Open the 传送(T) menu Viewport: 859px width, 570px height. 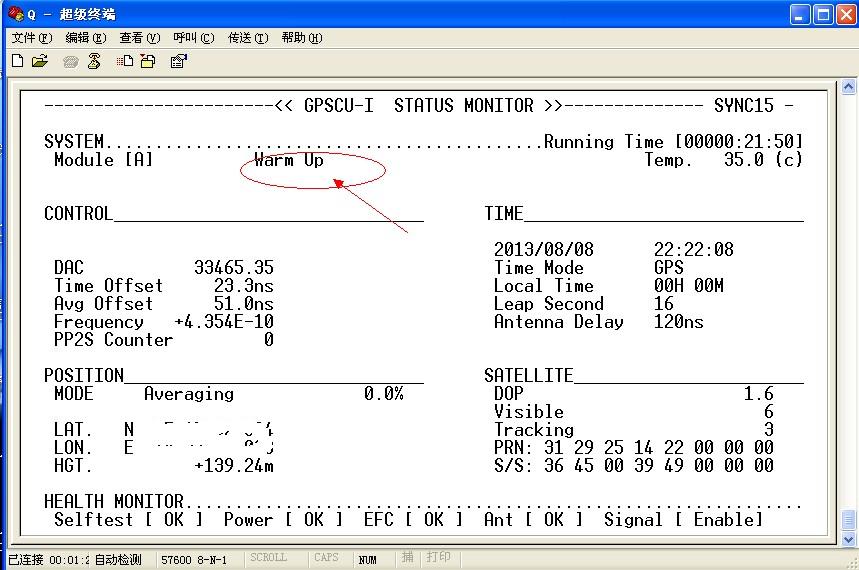pos(248,38)
